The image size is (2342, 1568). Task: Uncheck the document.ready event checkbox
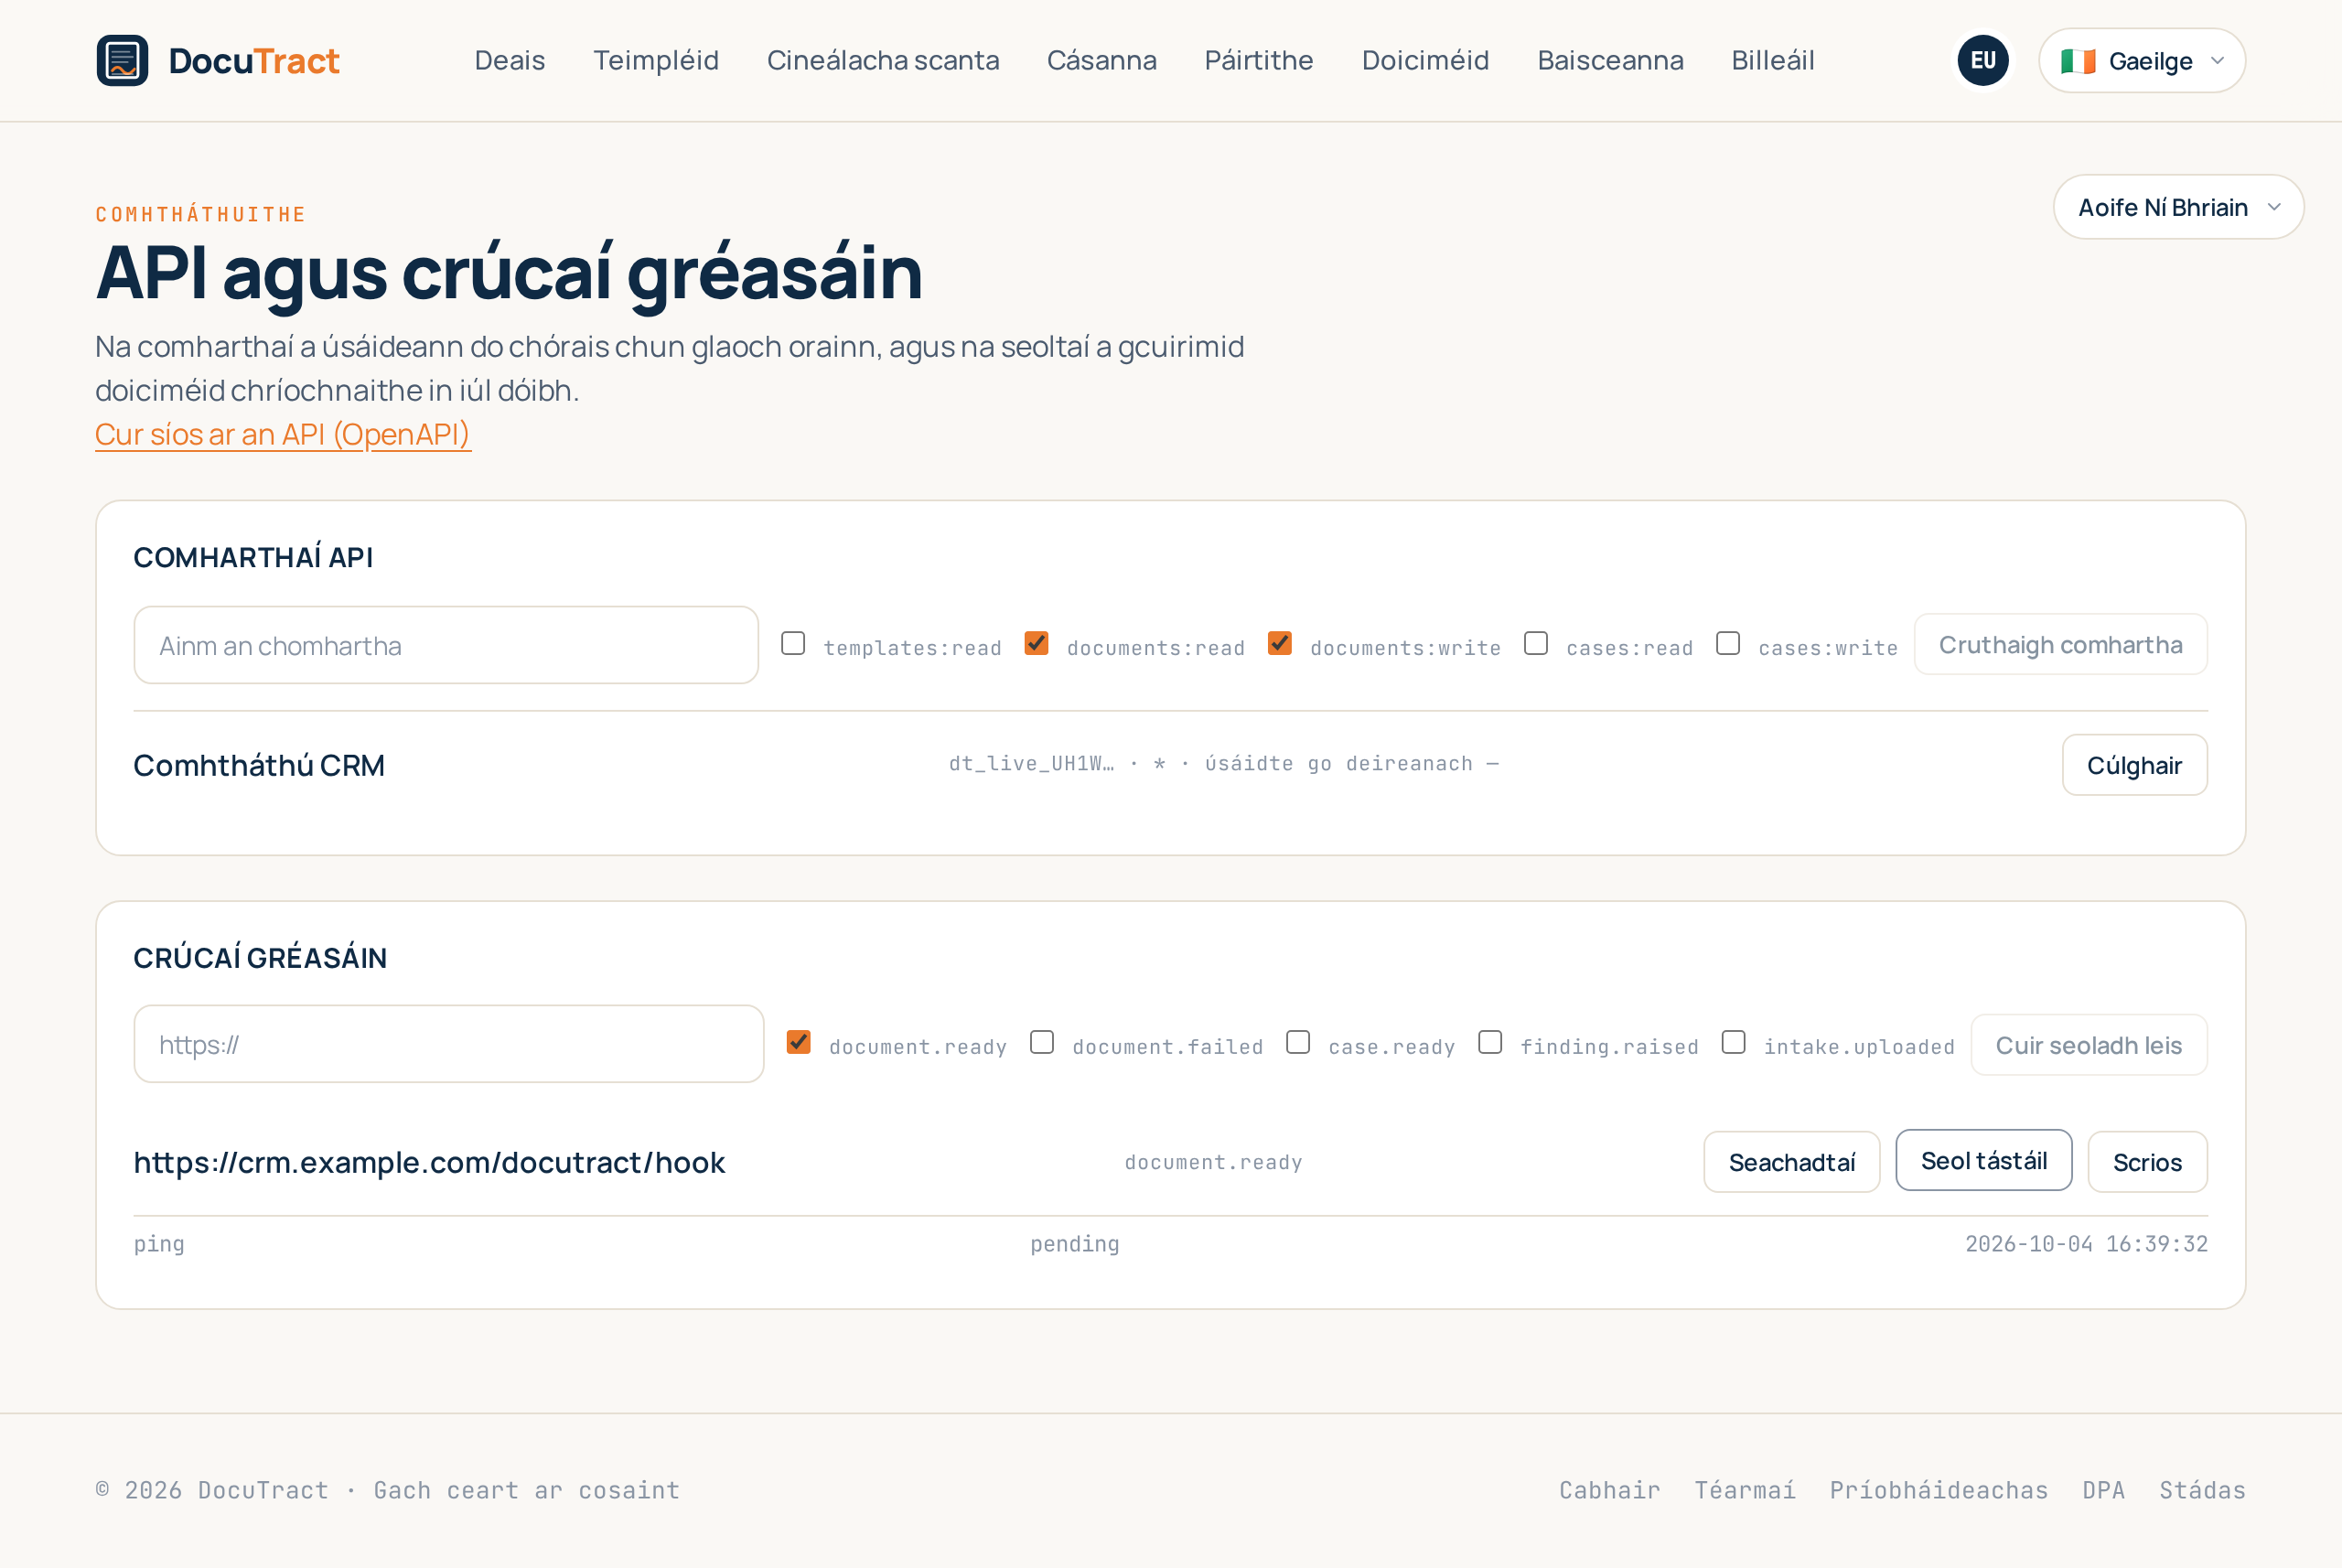pyautogui.click(x=799, y=1042)
